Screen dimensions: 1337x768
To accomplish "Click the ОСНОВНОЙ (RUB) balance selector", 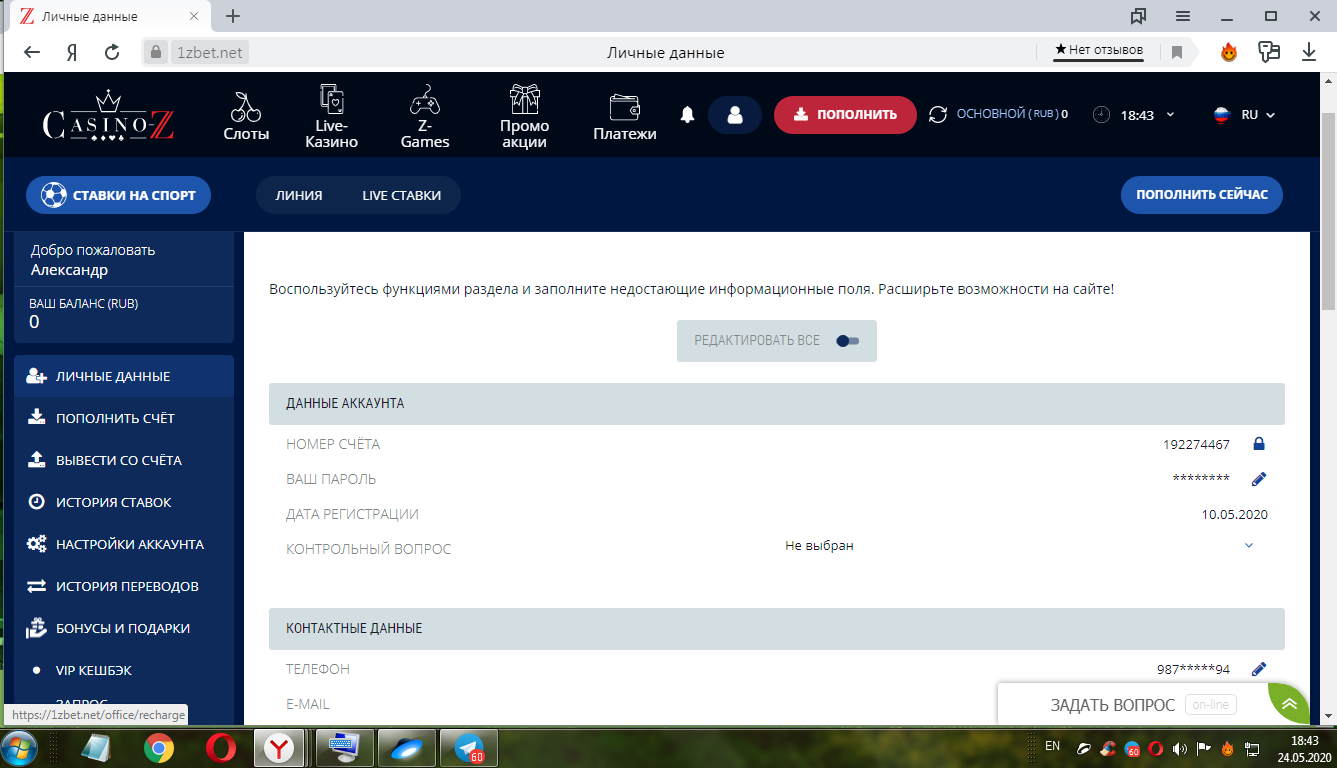I will click(1011, 115).
